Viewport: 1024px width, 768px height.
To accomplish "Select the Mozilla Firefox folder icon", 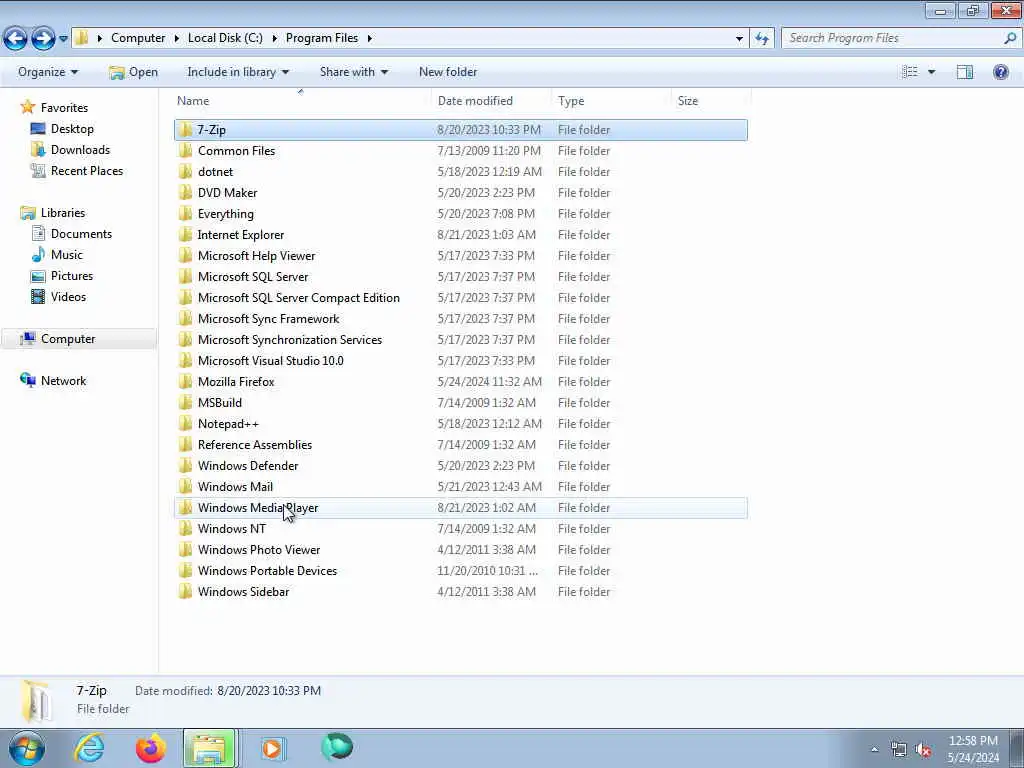I will [x=185, y=381].
